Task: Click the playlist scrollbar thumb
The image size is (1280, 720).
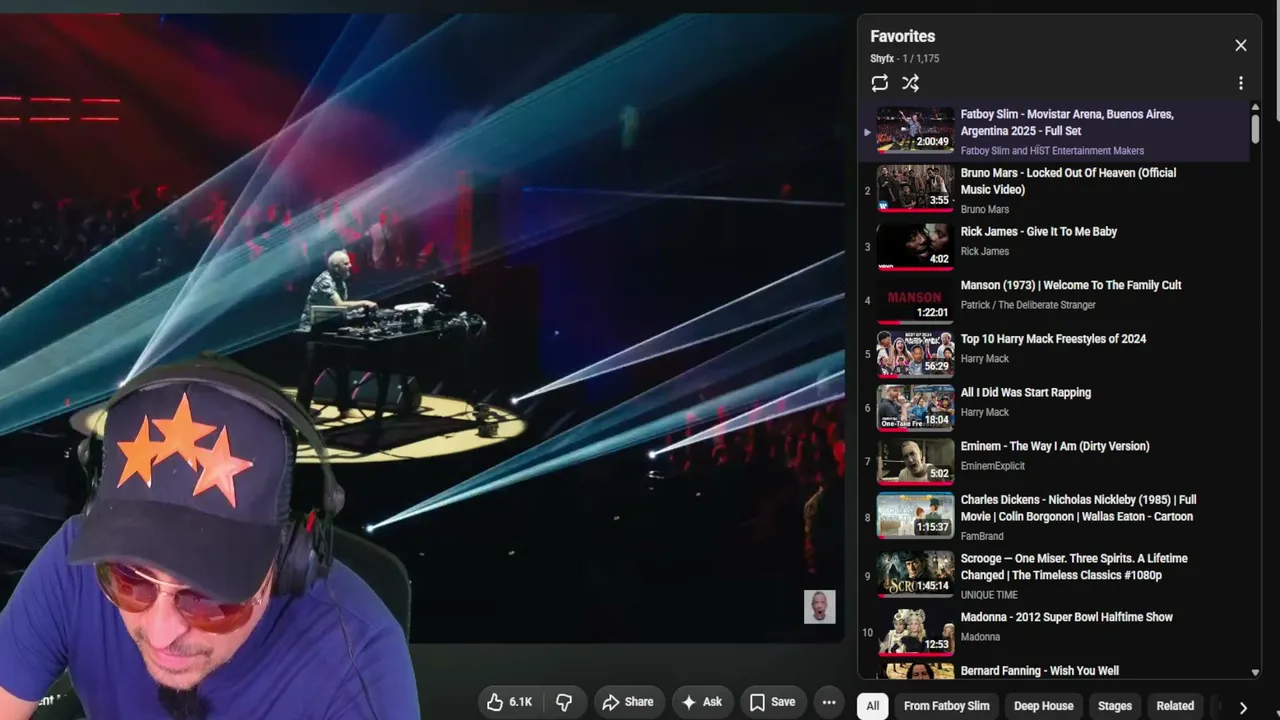Action: (x=1255, y=128)
